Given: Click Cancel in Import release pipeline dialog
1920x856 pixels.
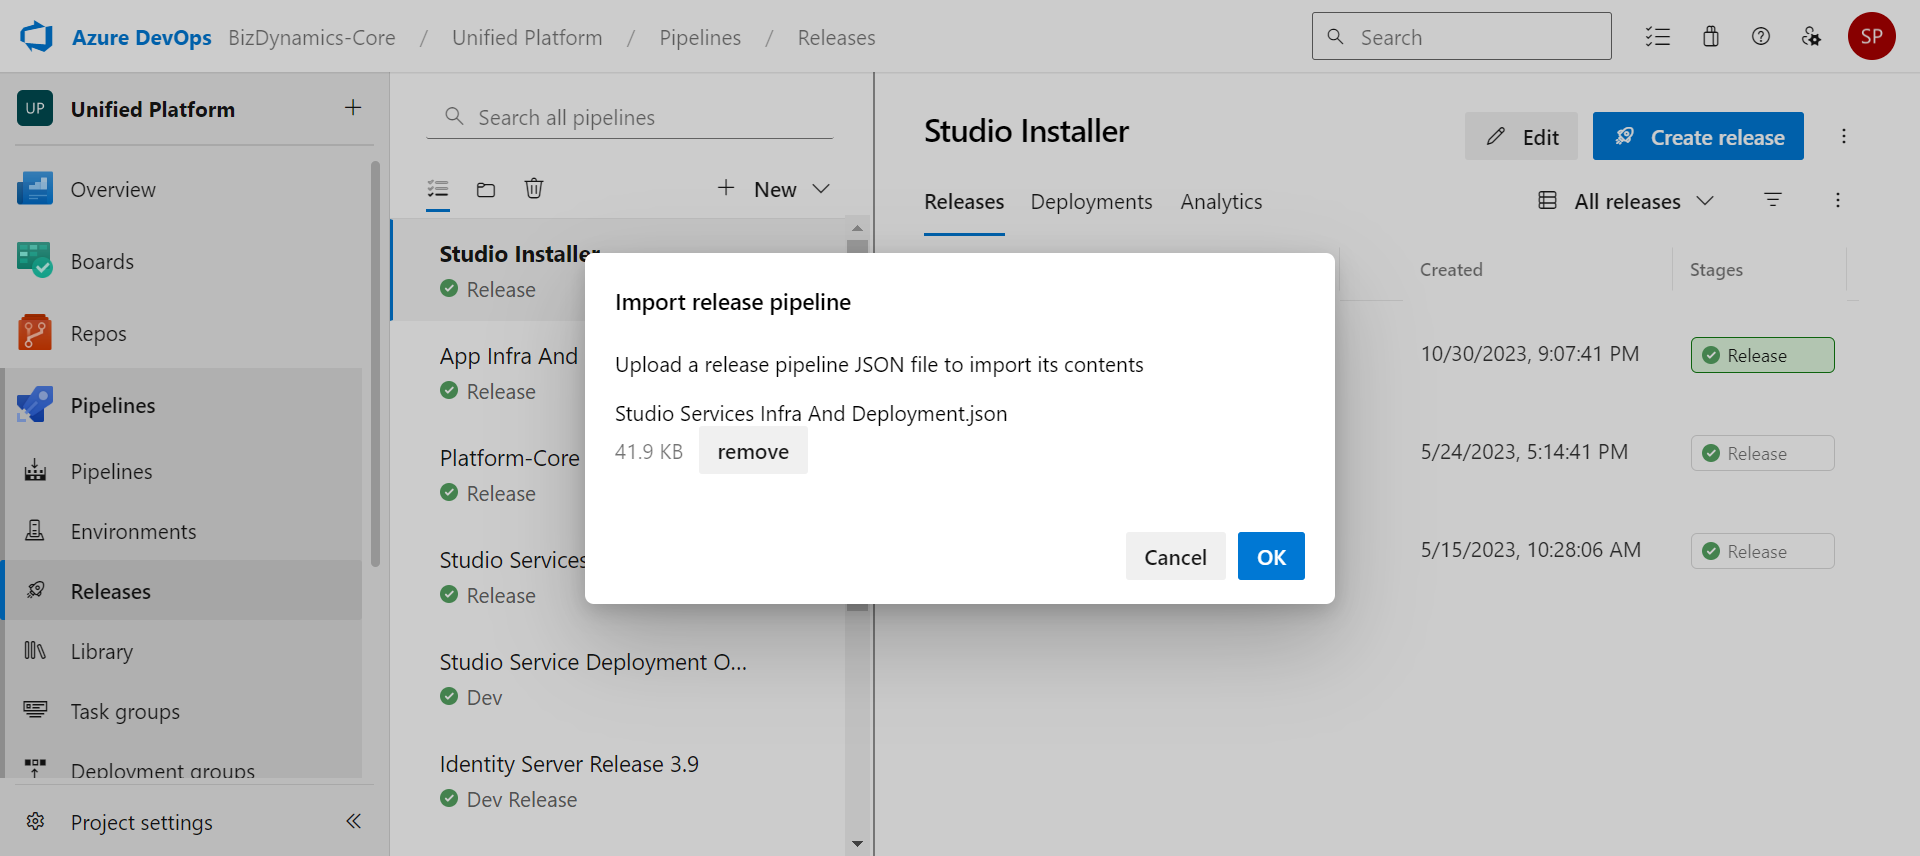Looking at the screenshot, I should (x=1175, y=556).
